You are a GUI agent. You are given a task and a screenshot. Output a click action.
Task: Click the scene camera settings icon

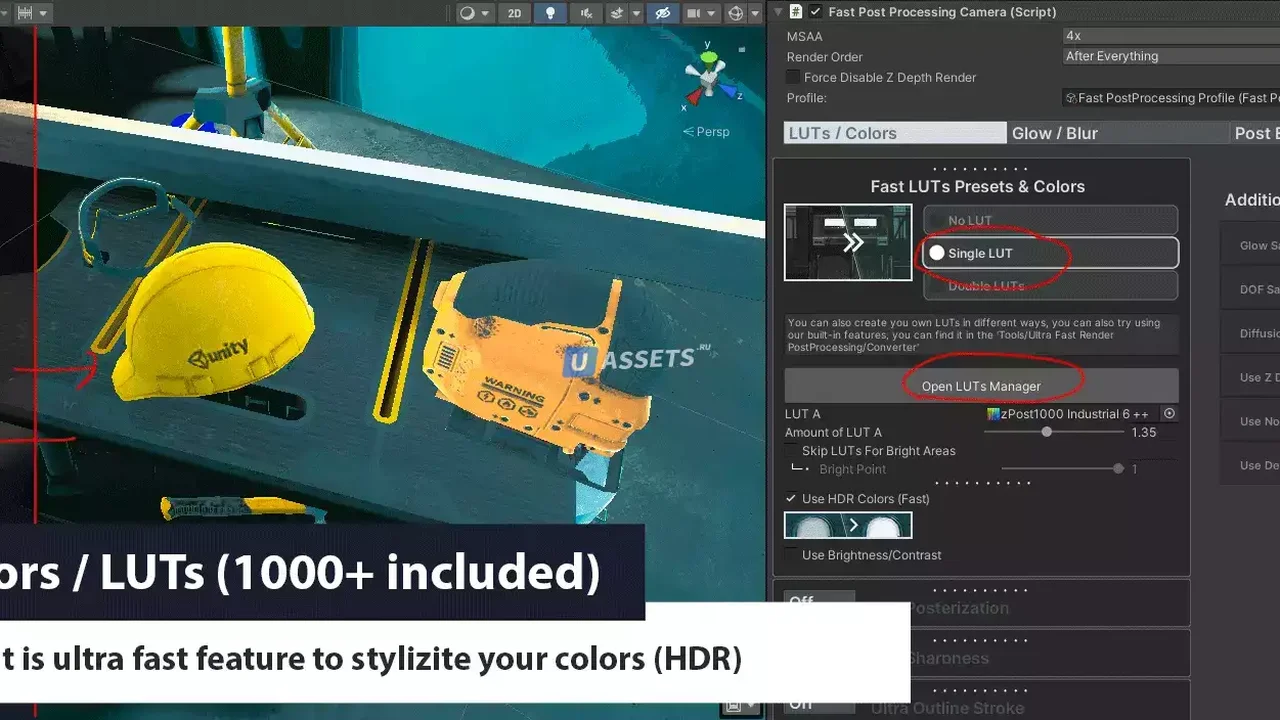pos(693,13)
